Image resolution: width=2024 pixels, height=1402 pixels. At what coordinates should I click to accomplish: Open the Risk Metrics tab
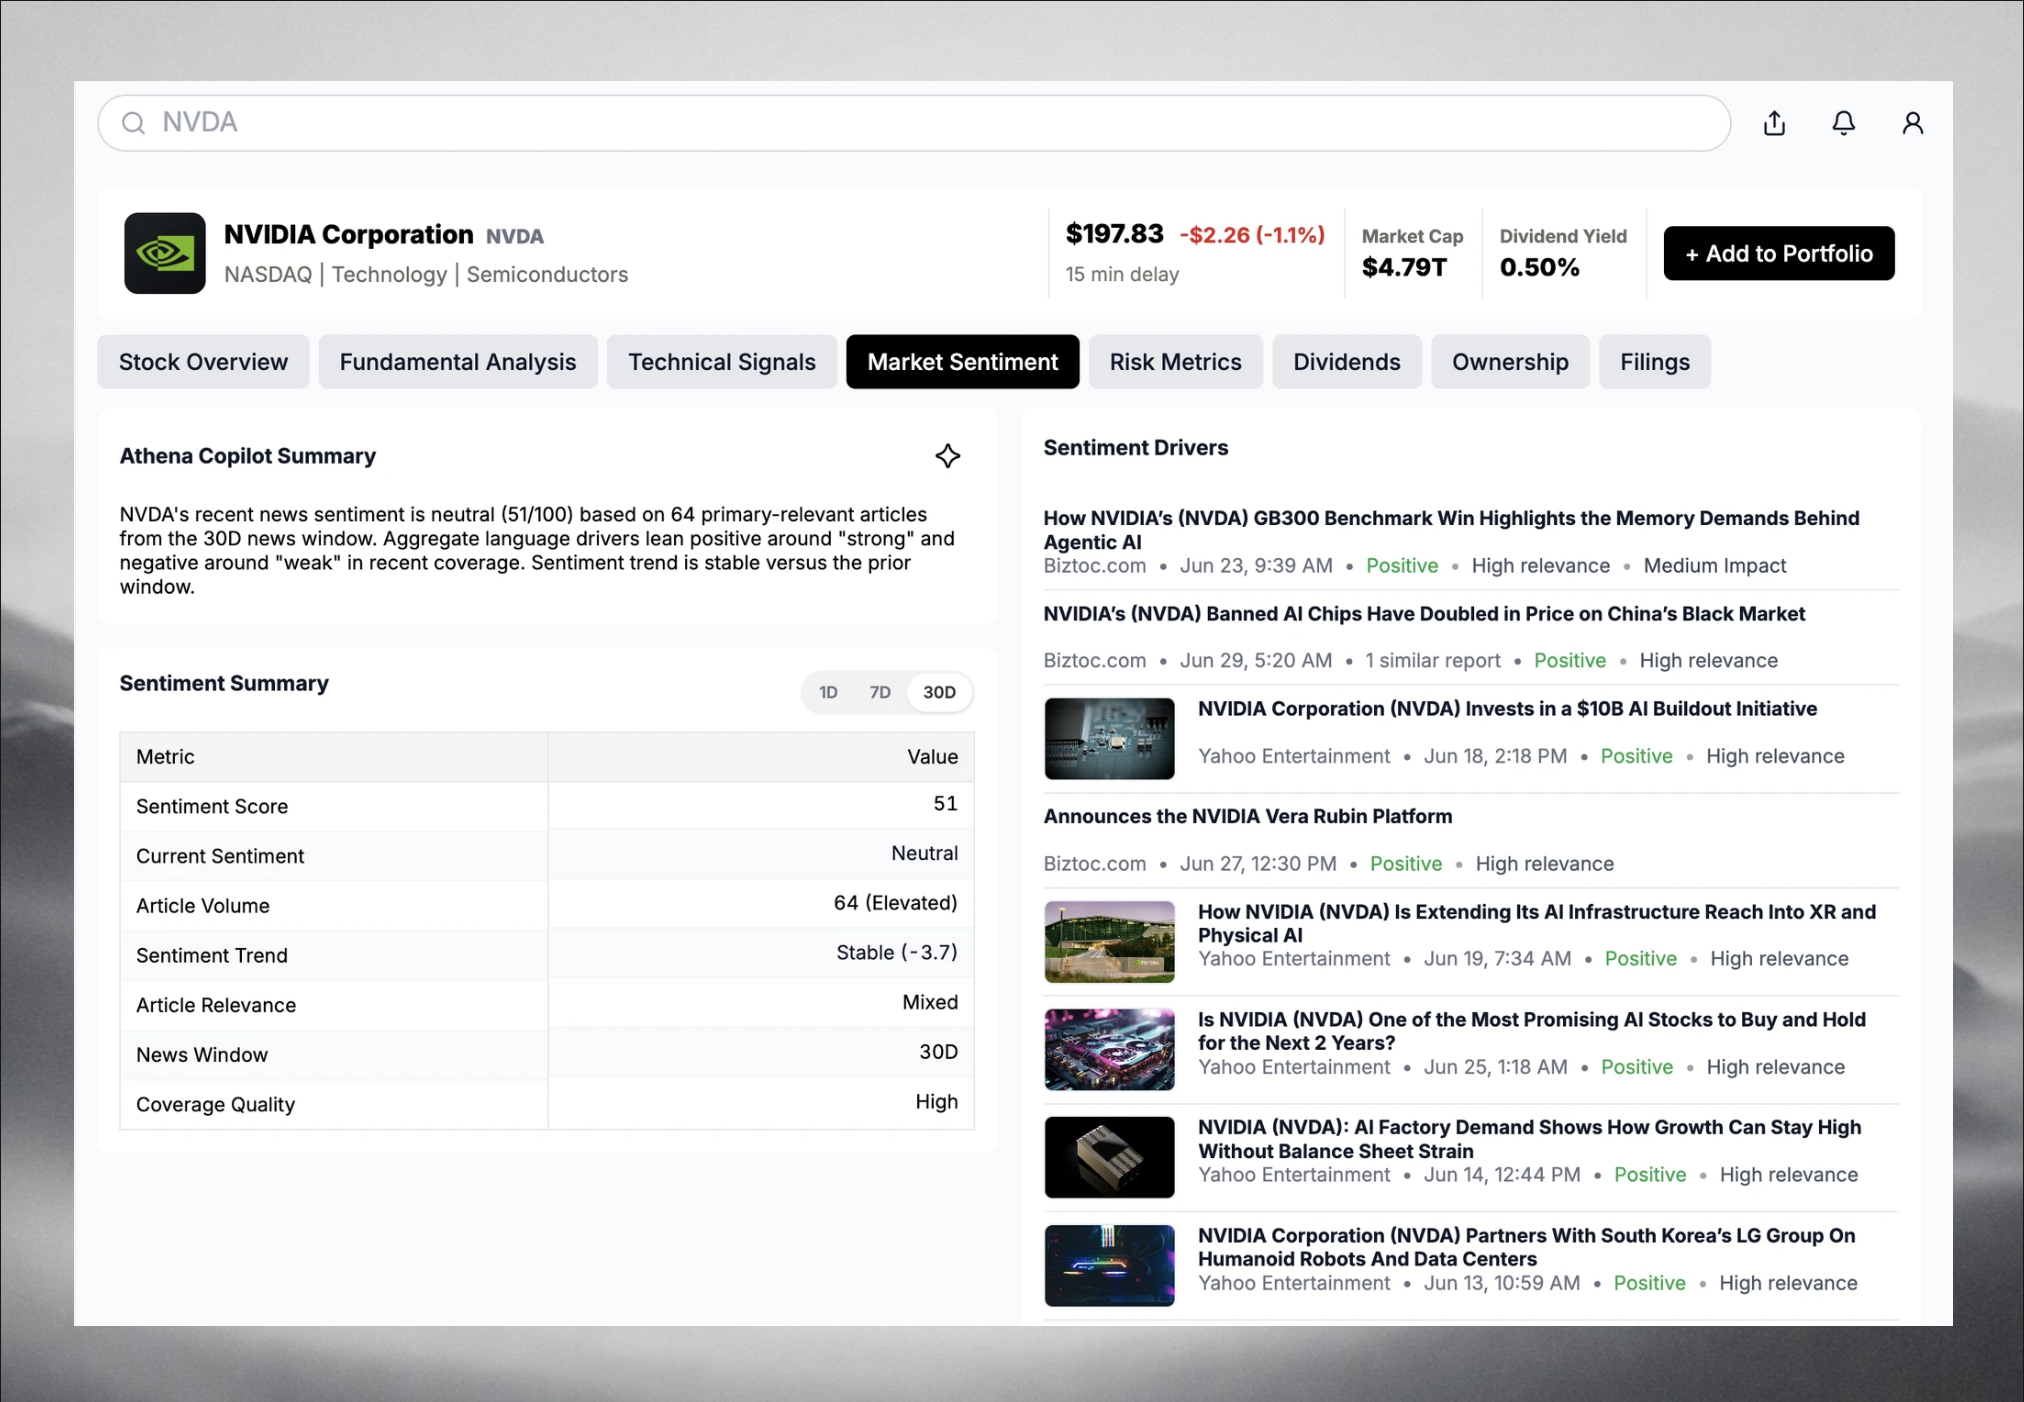(1175, 362)
